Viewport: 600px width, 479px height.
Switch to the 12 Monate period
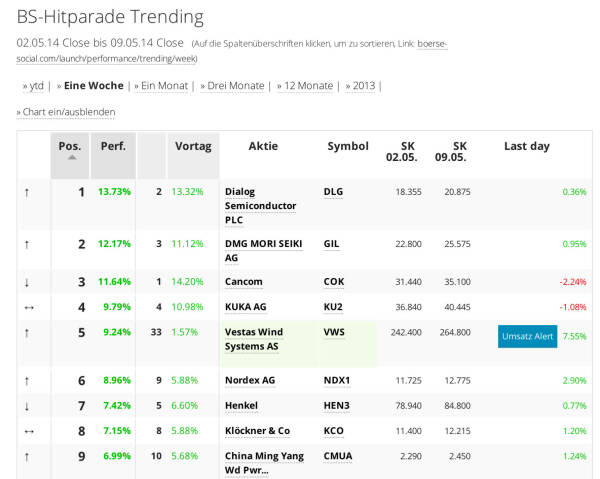(x=305, y=86)
